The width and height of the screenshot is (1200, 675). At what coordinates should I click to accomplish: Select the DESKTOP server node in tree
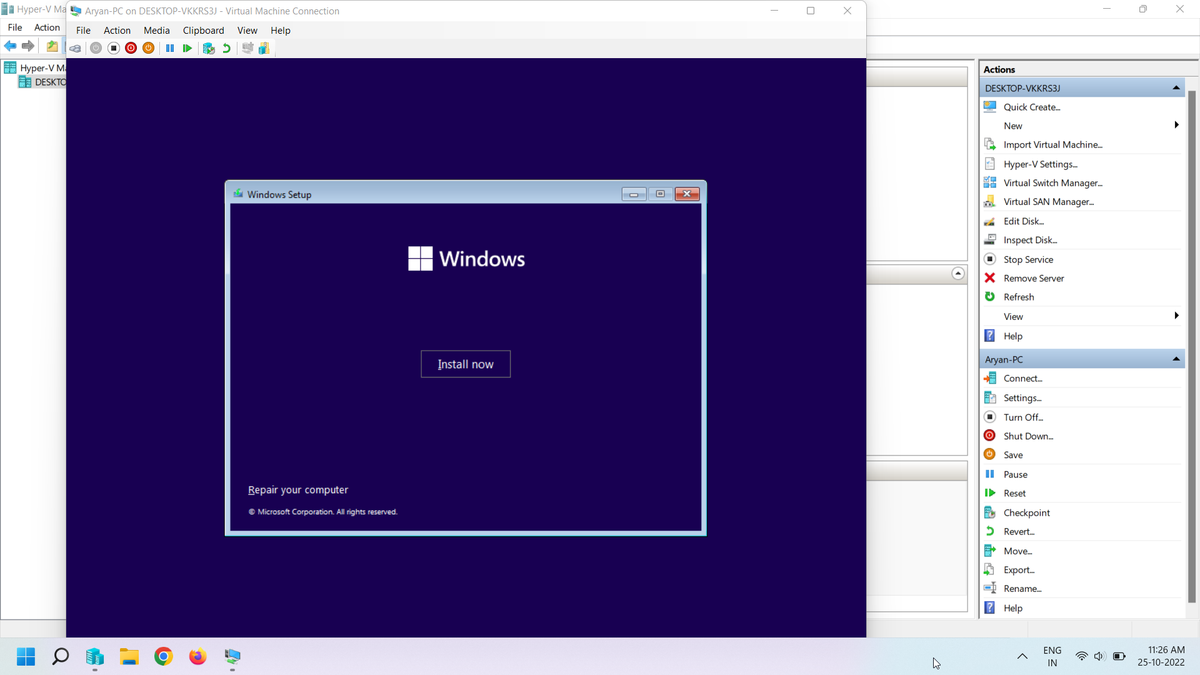pos(43,82)
